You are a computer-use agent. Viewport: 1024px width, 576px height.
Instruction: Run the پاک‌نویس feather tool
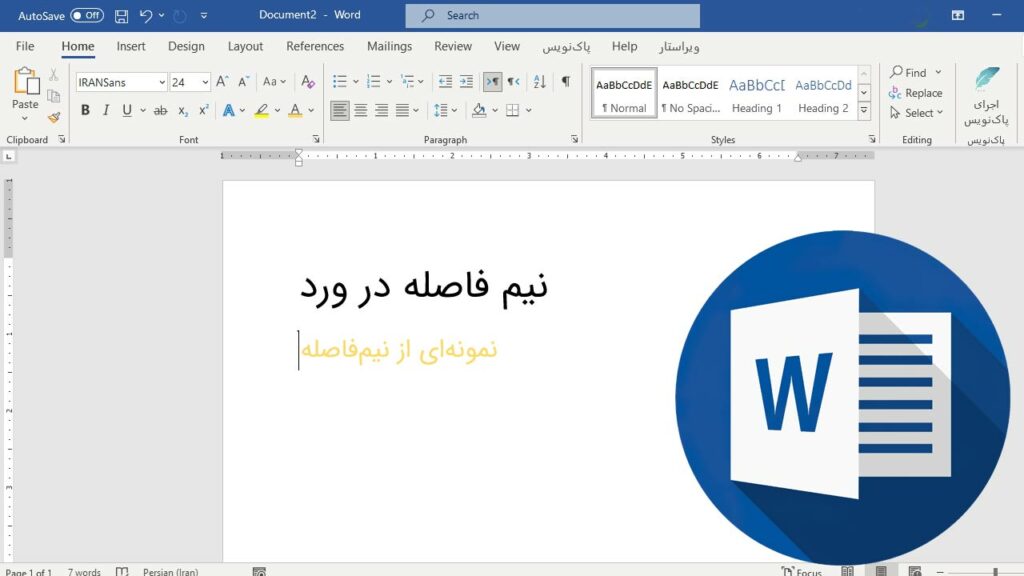(x=986, y=97)
